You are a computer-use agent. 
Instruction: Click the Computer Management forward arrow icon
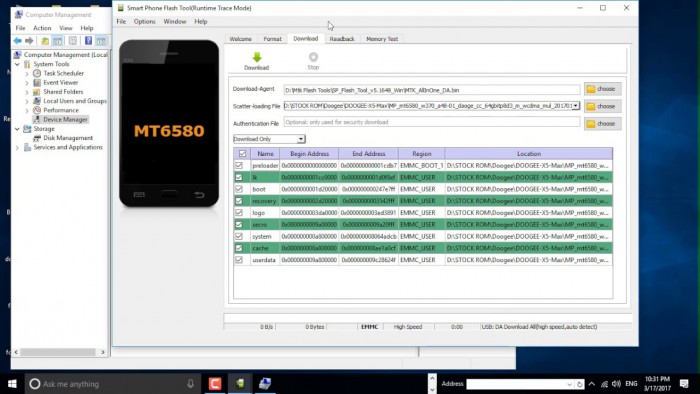tap(29, 41)
